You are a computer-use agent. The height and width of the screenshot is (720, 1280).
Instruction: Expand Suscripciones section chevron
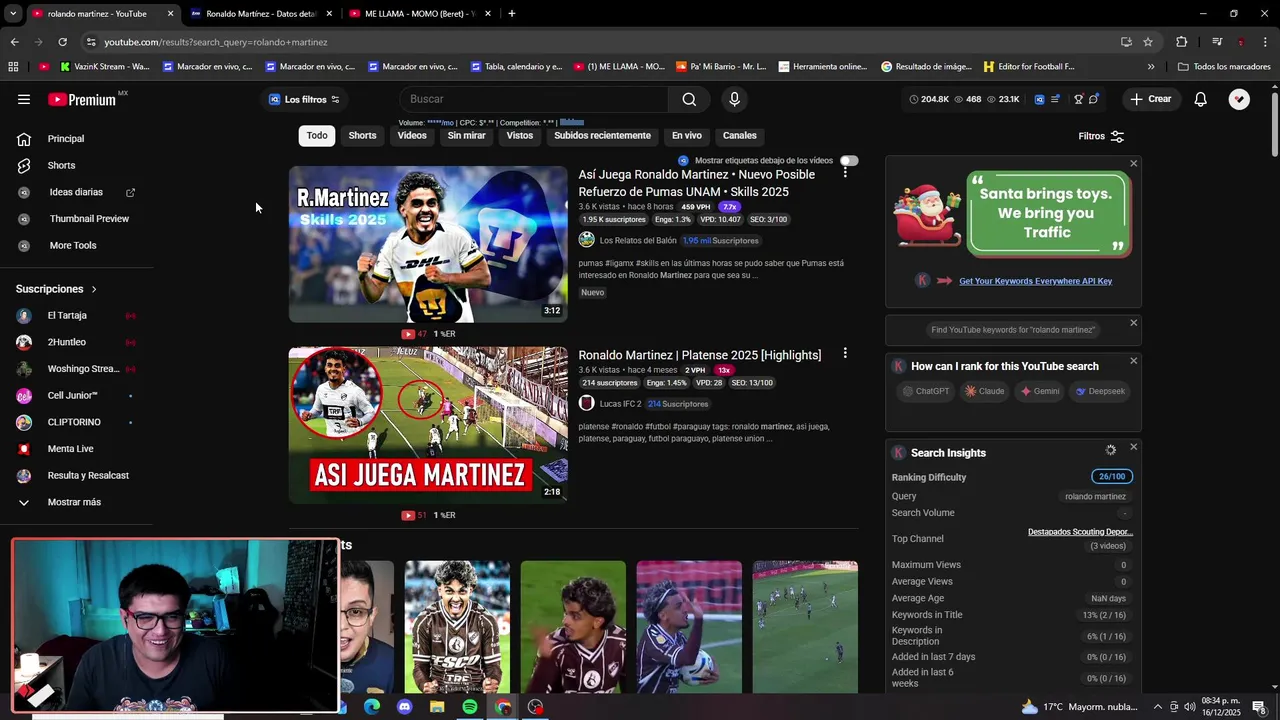coord(94,289)
